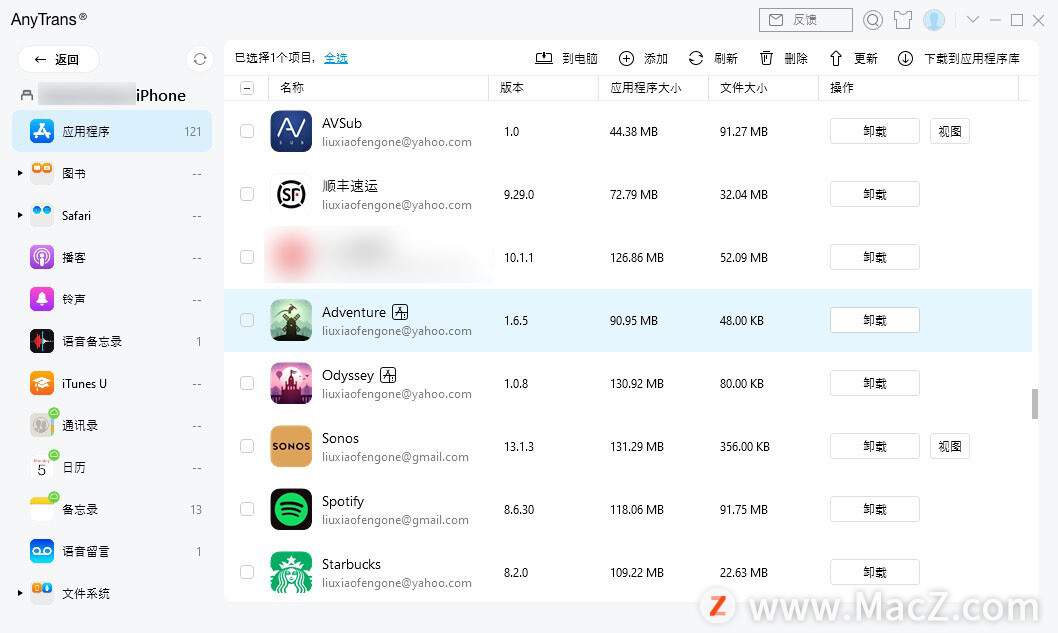The width and height of the screenshot is (1058, 633).
Task: Open iTunes U in sidebar
Action: tap(112, 383)
